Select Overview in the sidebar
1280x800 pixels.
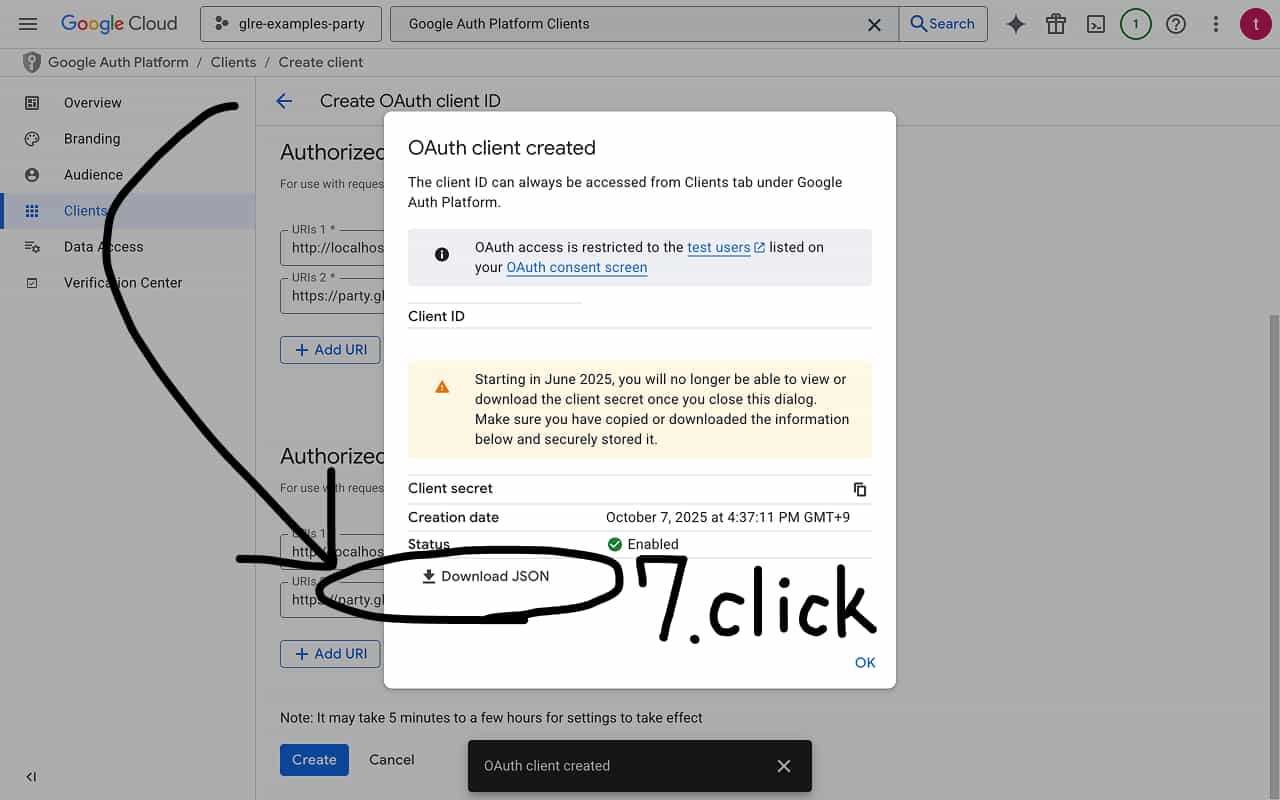point(92,103)
